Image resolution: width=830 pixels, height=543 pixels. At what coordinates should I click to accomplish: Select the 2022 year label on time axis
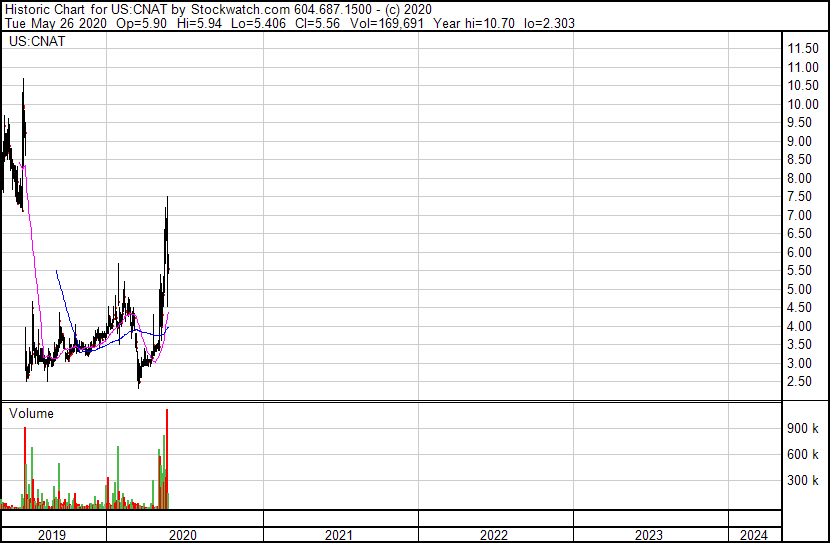tap(494, 535)
